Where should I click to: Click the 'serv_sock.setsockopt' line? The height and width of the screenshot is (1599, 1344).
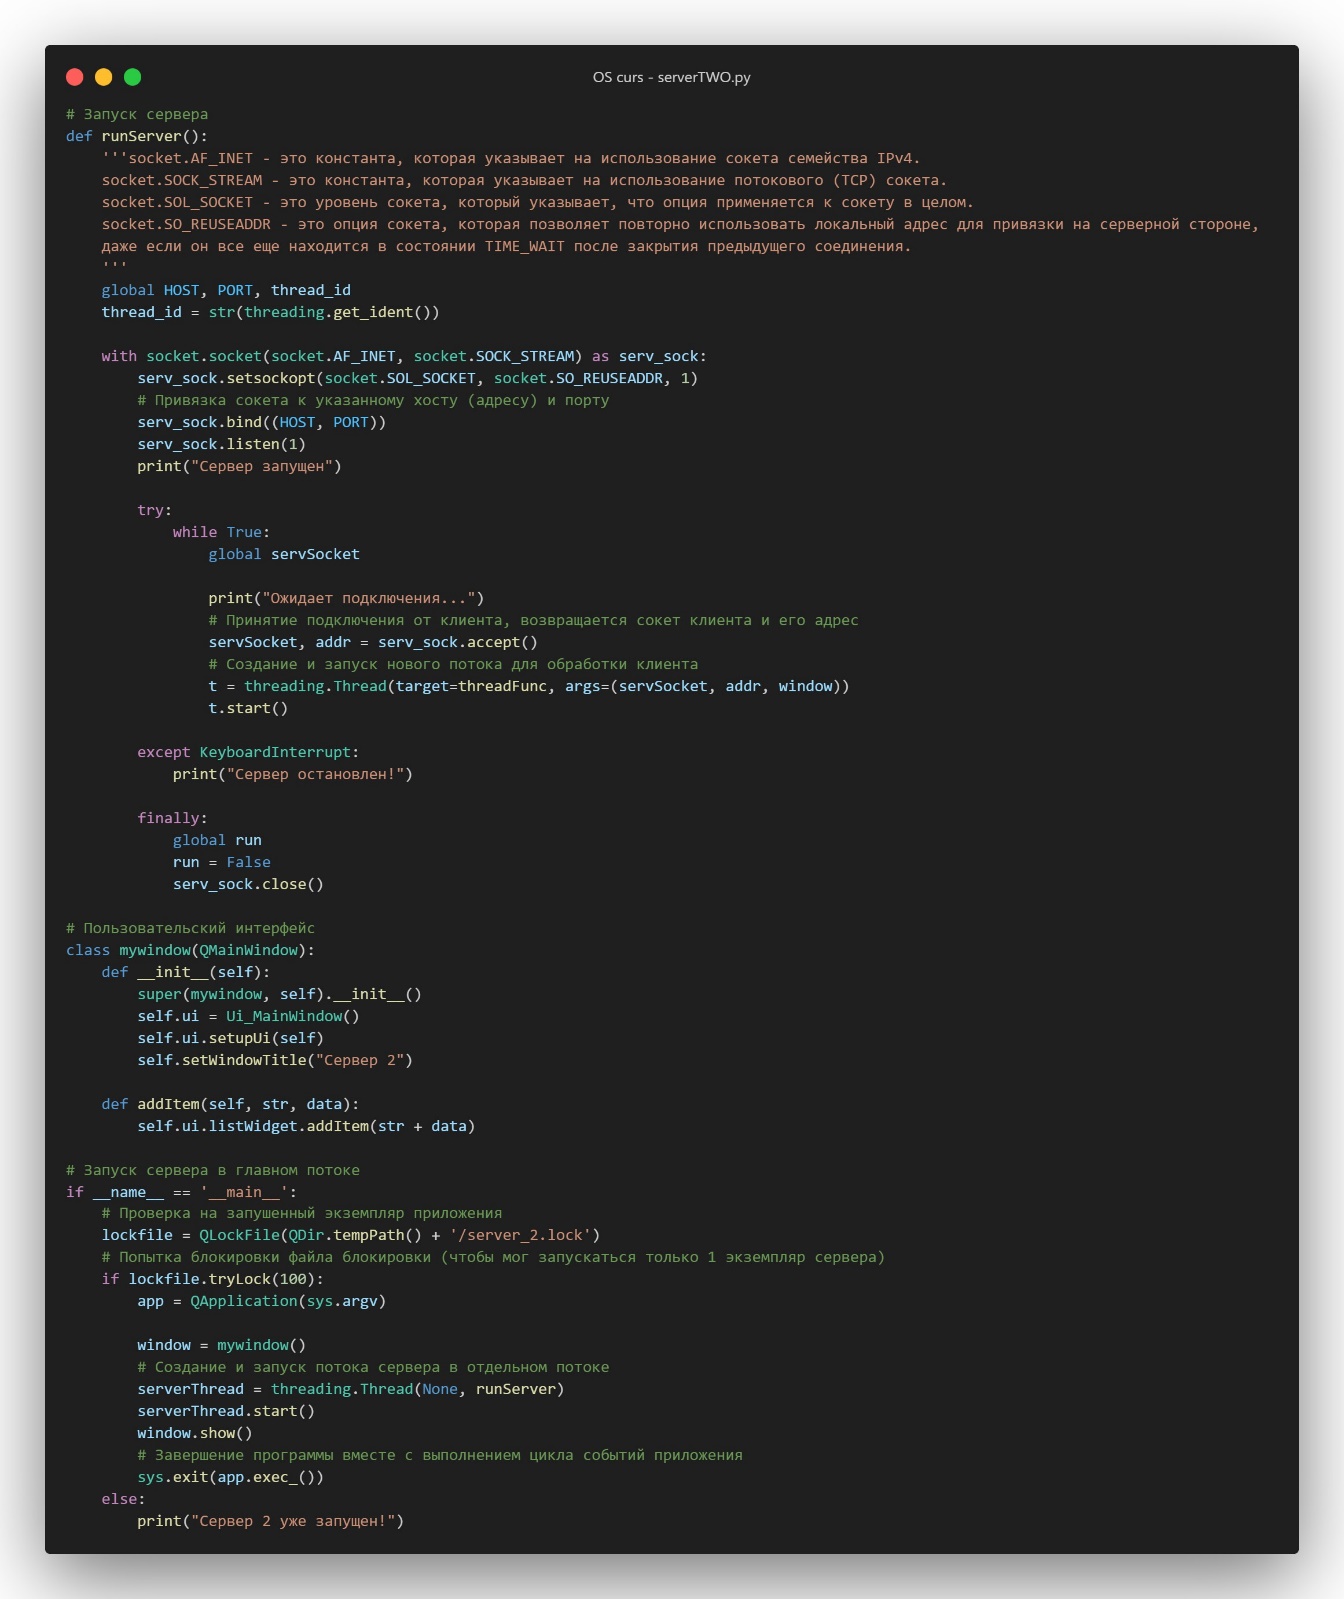pos(418,378)
